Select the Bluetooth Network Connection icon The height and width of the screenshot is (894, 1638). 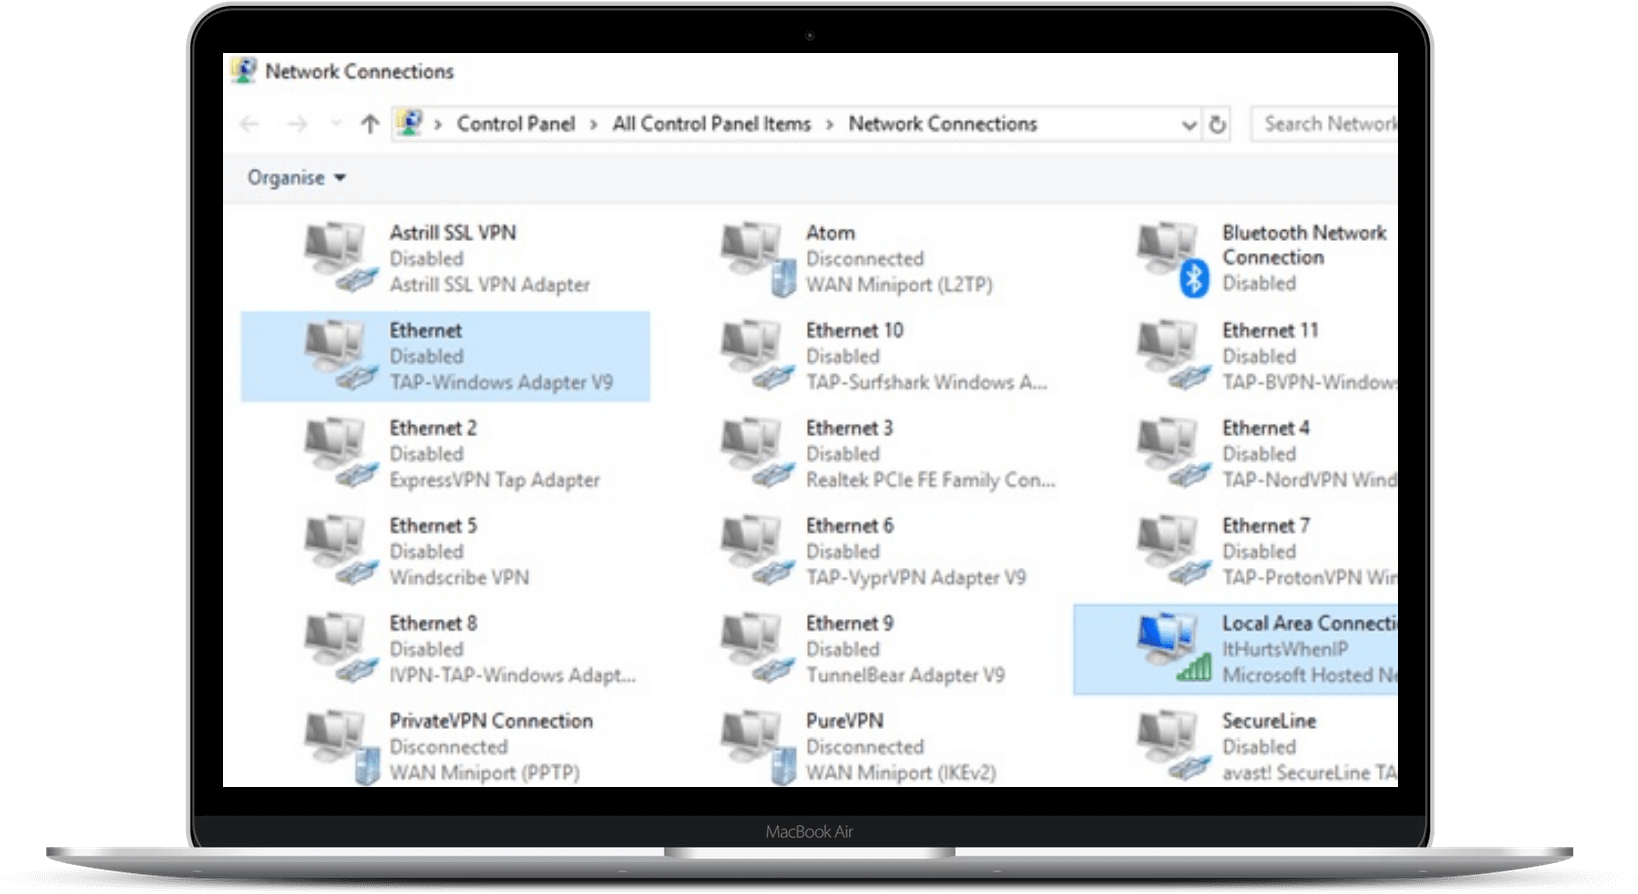[1172, 259]
